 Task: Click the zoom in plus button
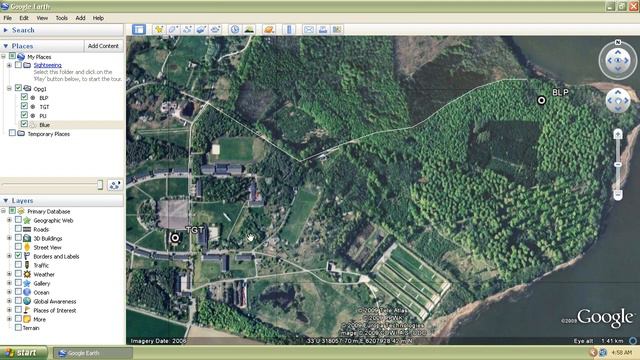tap(618, 134)
